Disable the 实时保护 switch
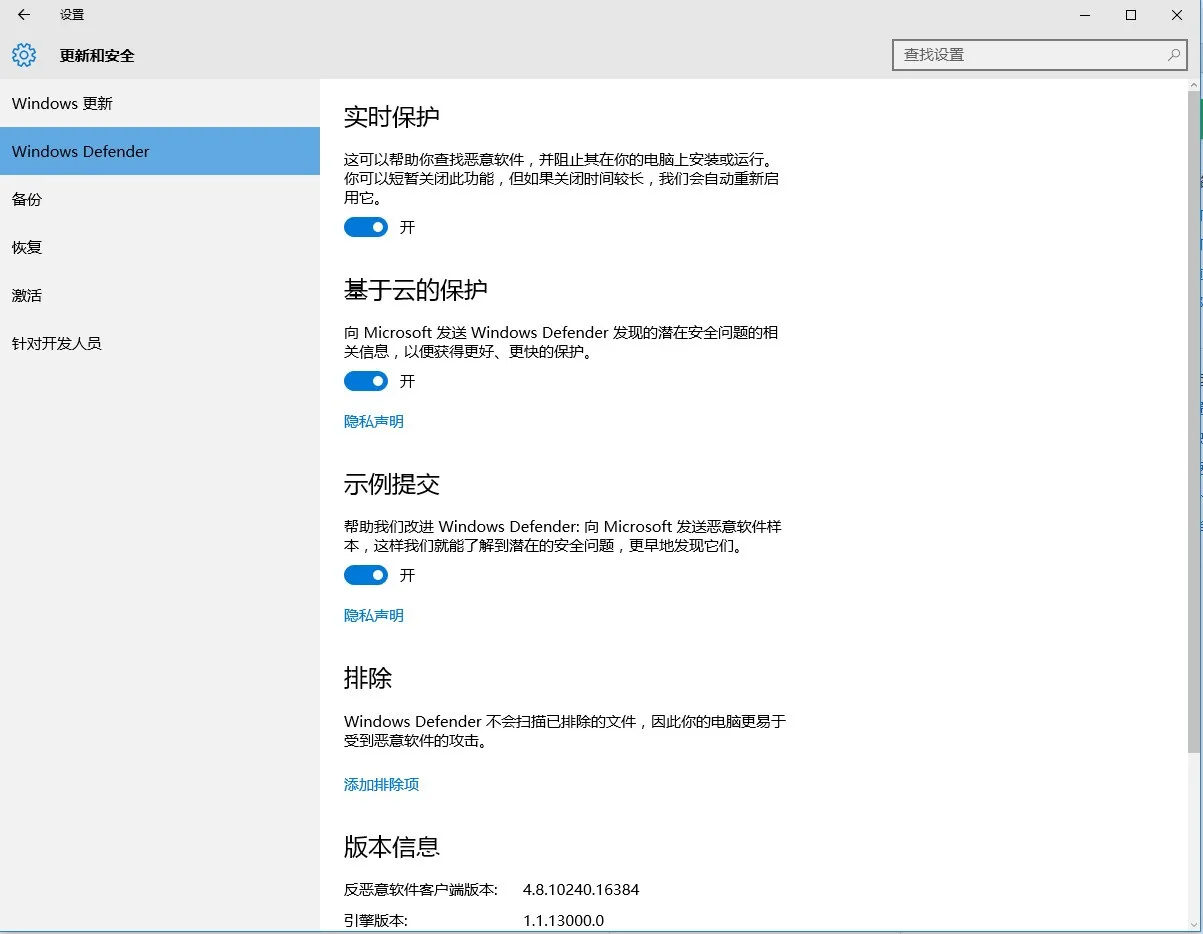Screen dimensions: 1203x934 [365, 227]
